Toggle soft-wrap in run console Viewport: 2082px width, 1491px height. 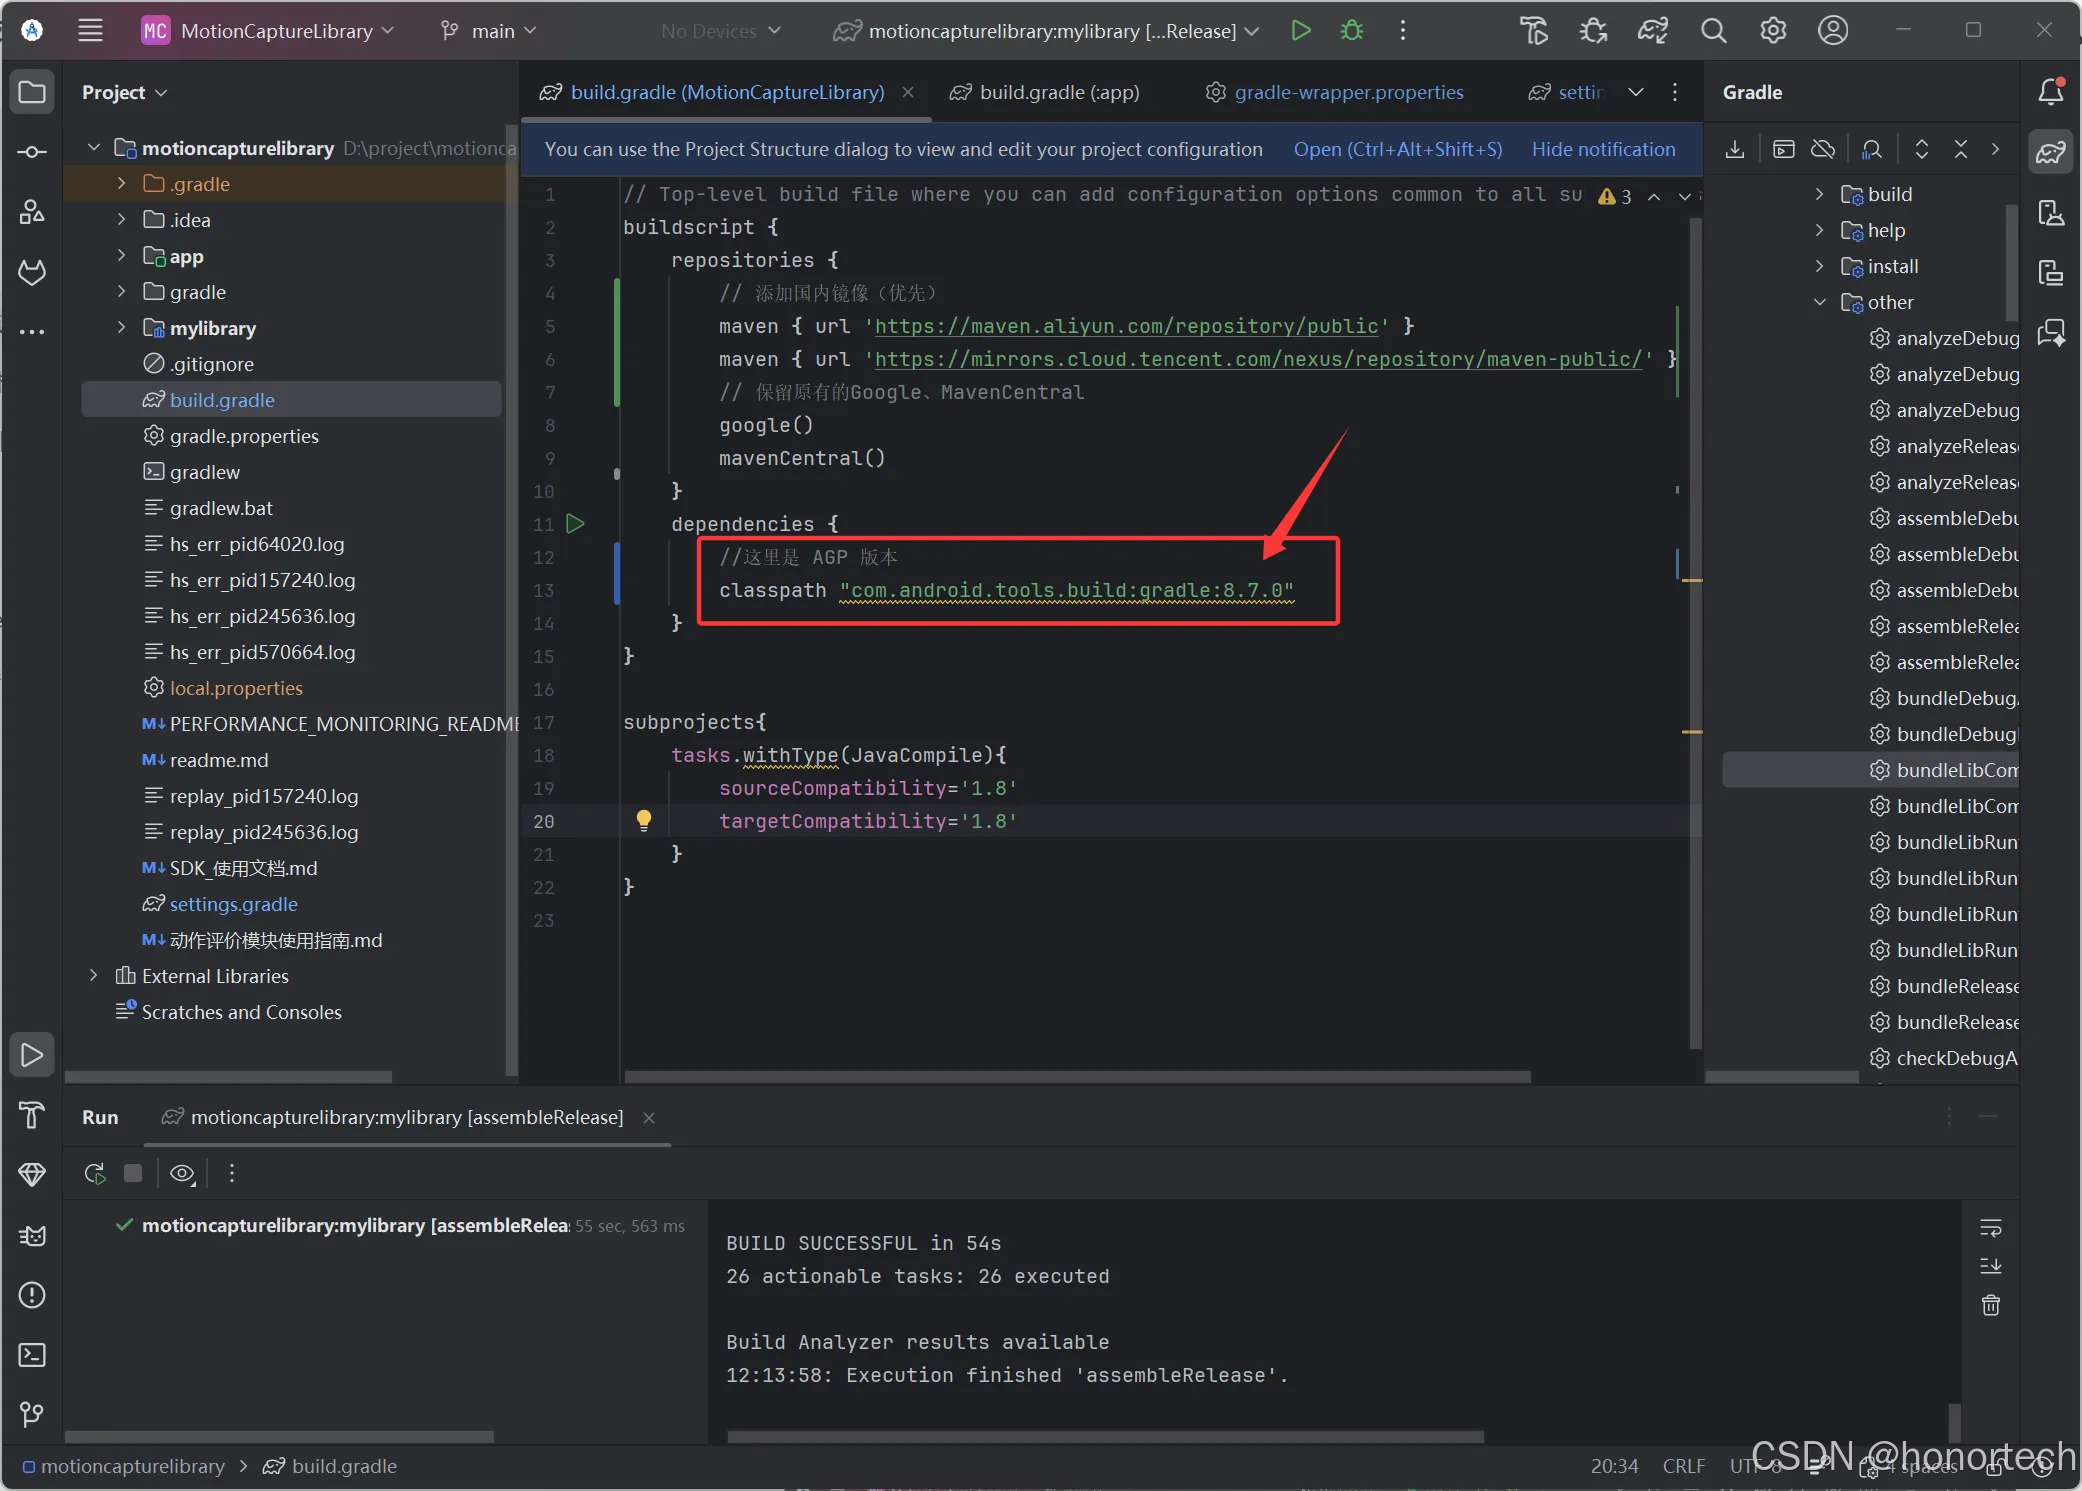1991,1227
